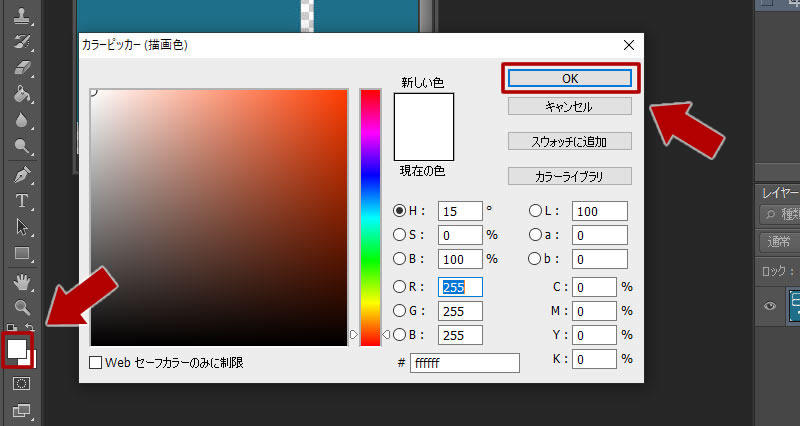
Task: Select the Dodge tool
Action: [21, 146]
